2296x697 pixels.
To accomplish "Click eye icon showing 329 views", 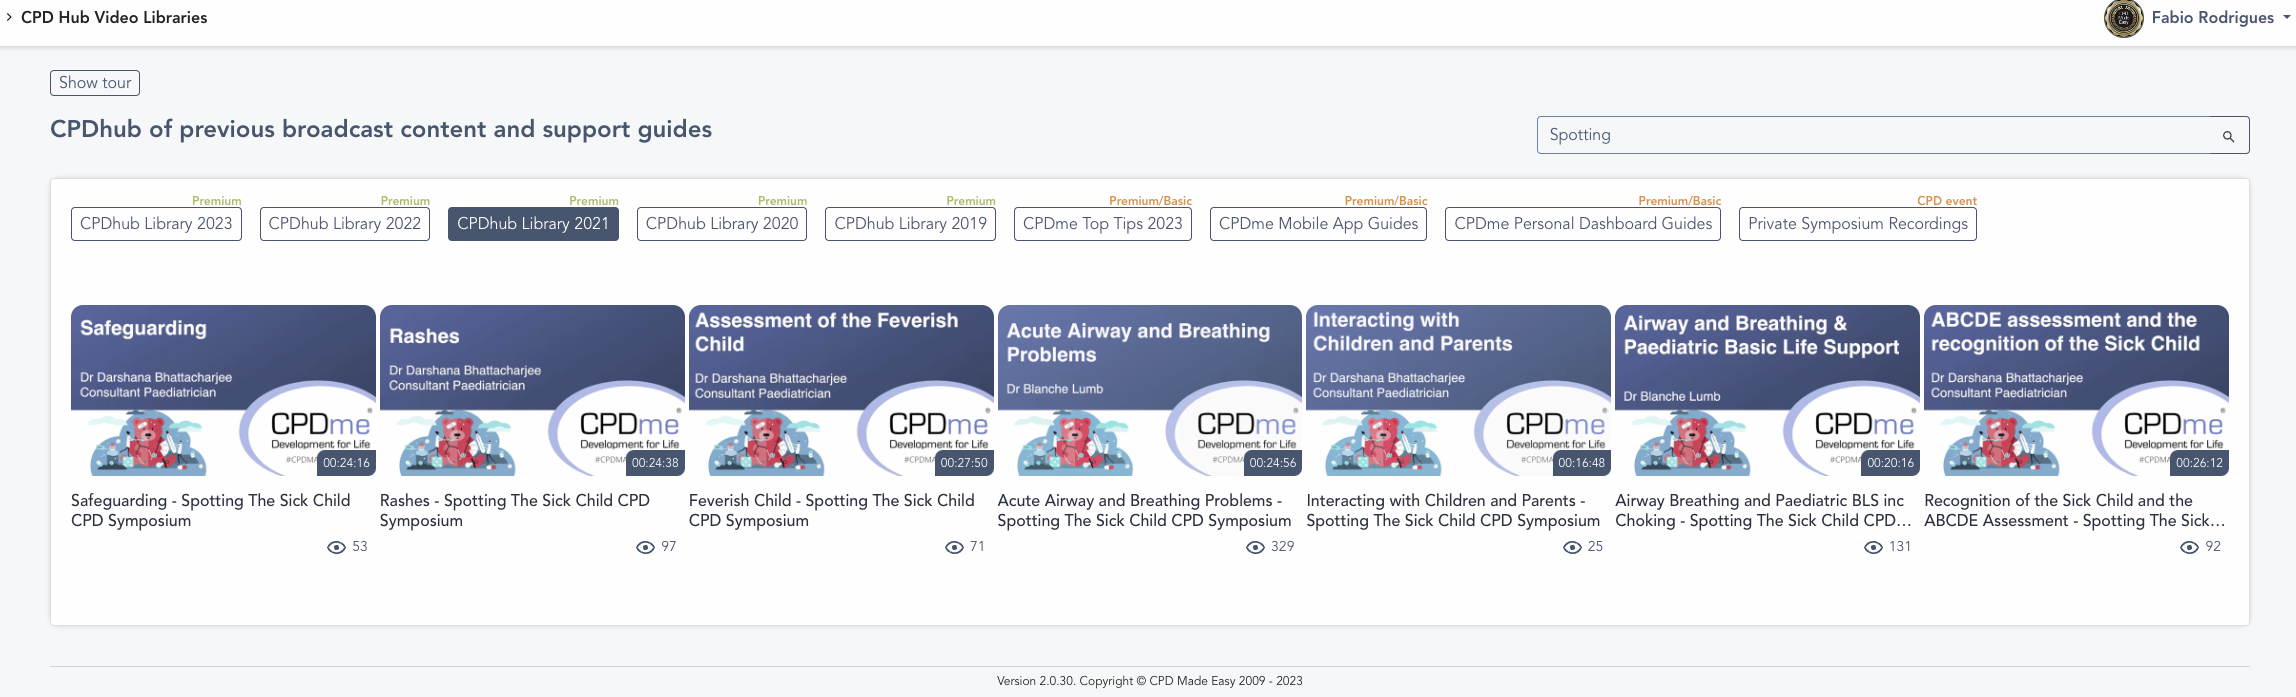I will pos(1256,547).
